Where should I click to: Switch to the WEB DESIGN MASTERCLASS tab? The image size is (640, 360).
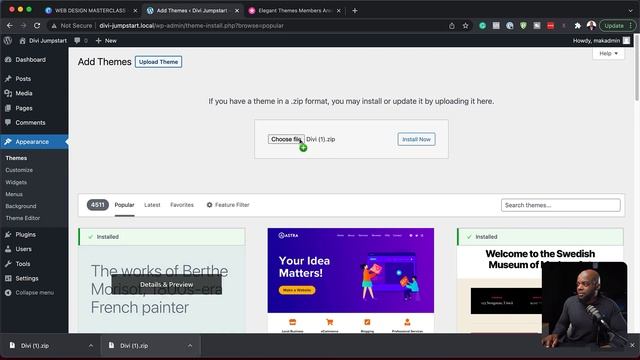(90, 11)
